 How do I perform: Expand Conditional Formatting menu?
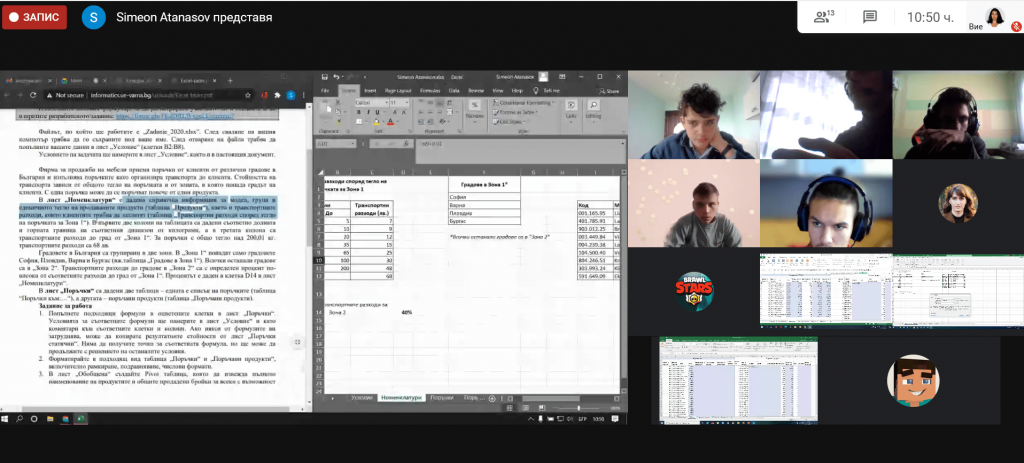523,103
